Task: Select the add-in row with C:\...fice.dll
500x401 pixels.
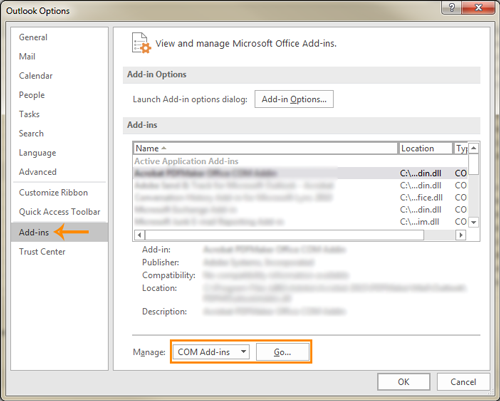Action: click(300, 198)
